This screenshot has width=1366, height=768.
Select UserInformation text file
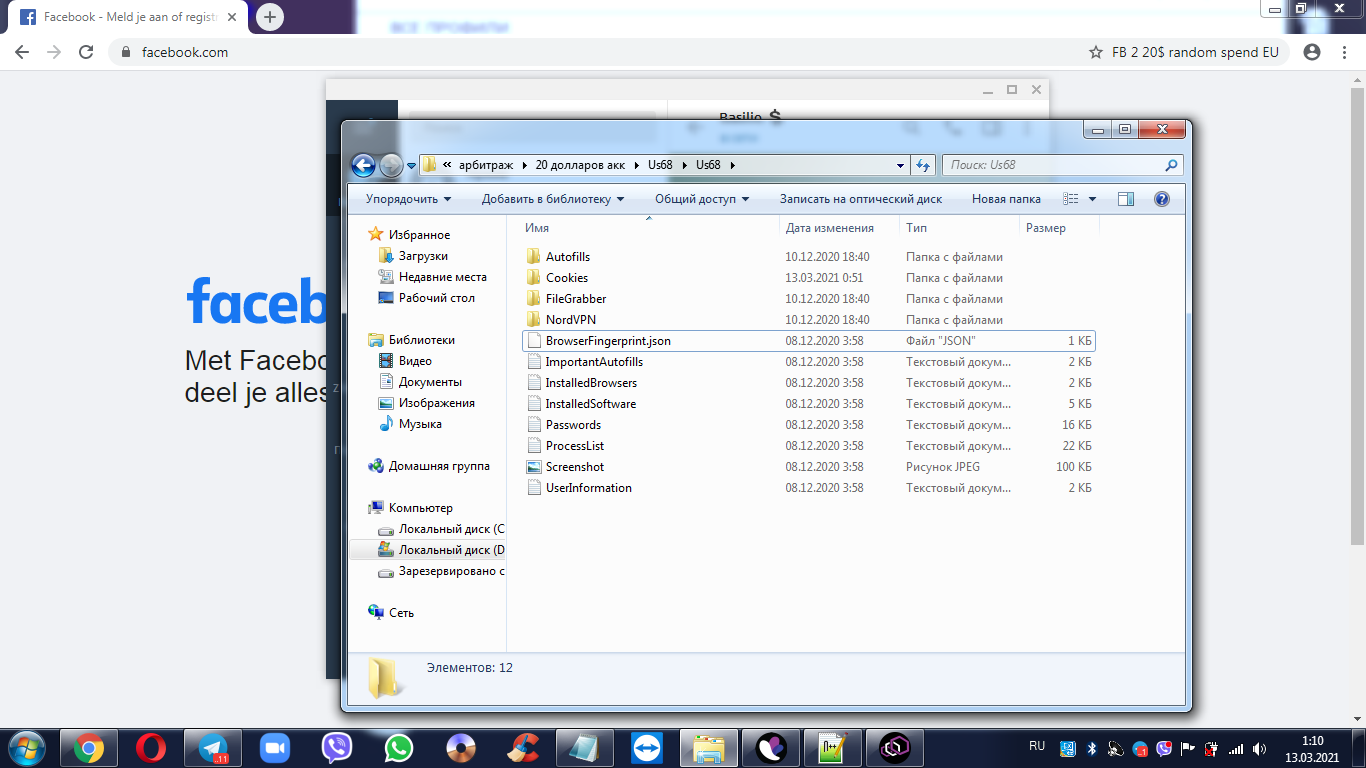point(588,488)
